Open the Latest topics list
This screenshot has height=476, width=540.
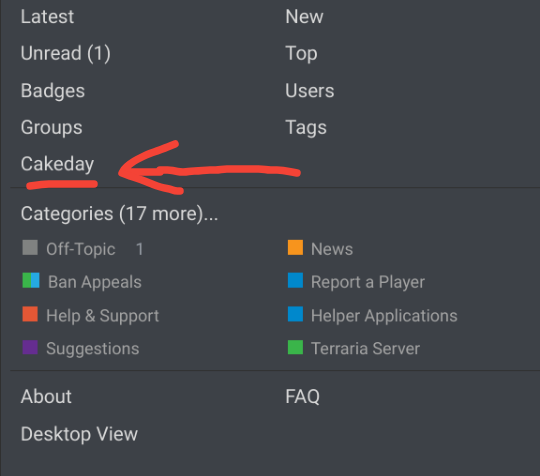coord(47,17)
